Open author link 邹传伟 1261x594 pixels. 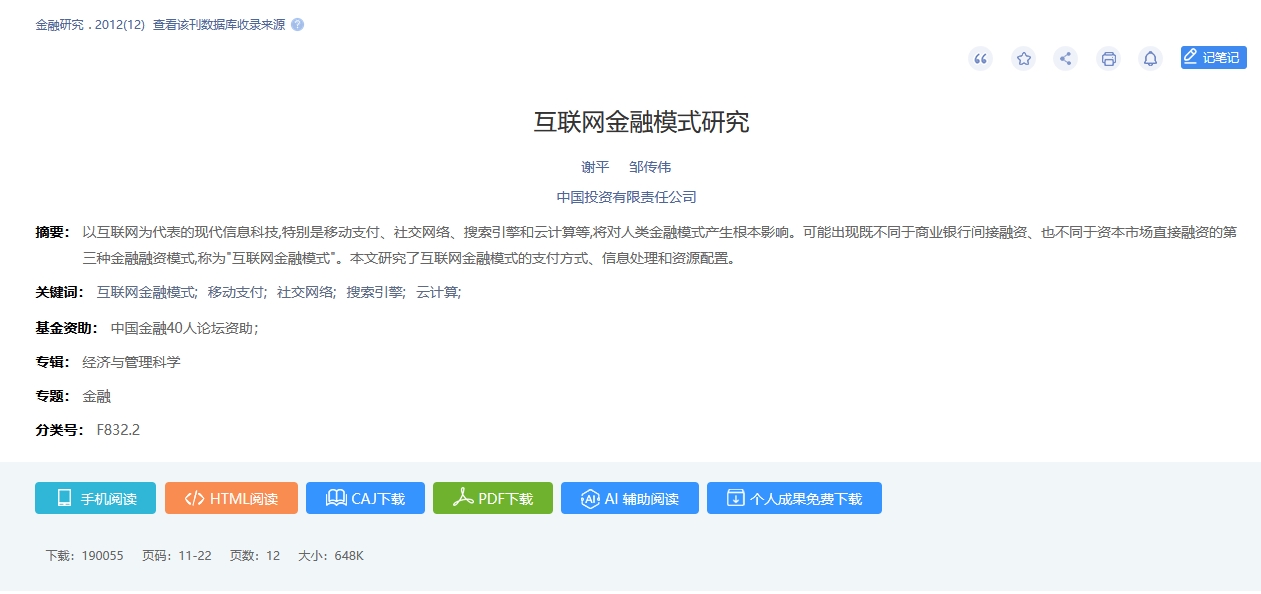pos(650,167)
